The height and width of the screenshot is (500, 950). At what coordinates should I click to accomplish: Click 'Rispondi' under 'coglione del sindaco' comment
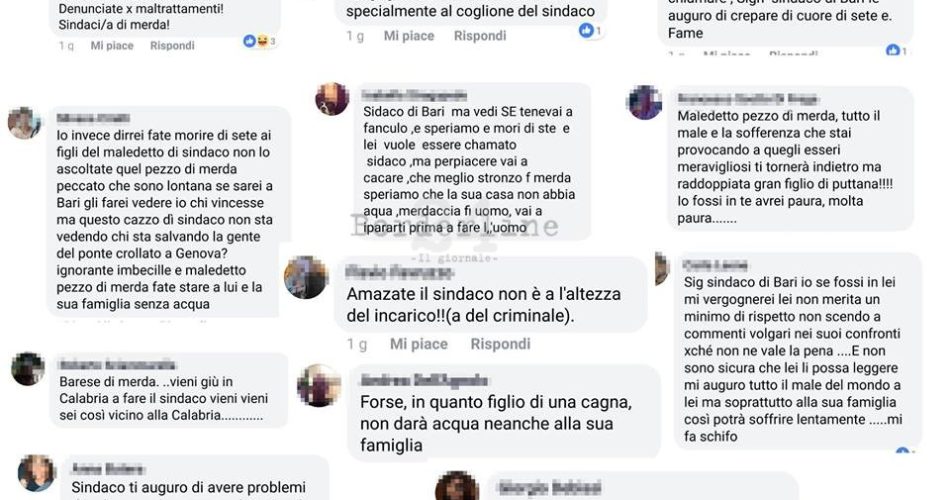(480, 36)
